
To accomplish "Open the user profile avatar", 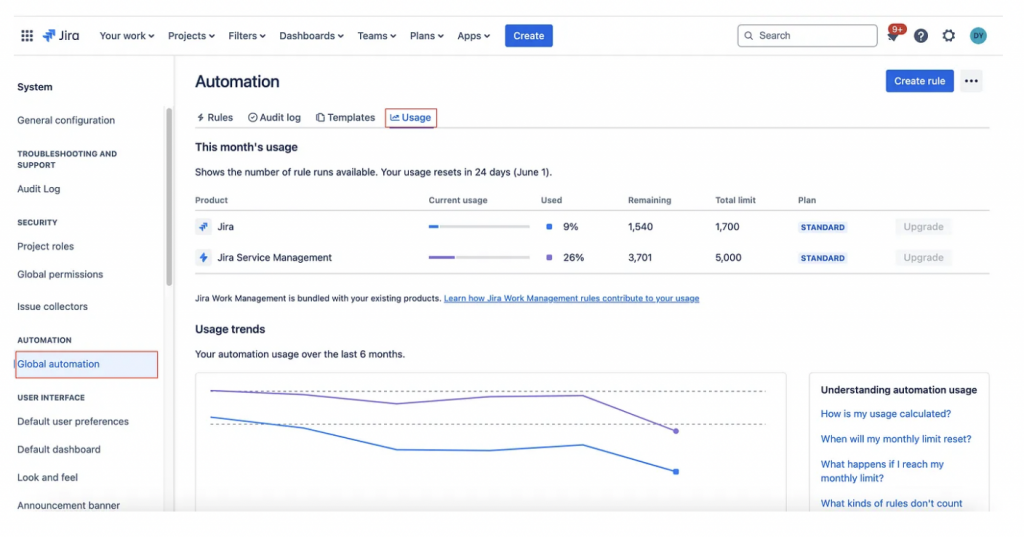I will (x=978, y=36).
